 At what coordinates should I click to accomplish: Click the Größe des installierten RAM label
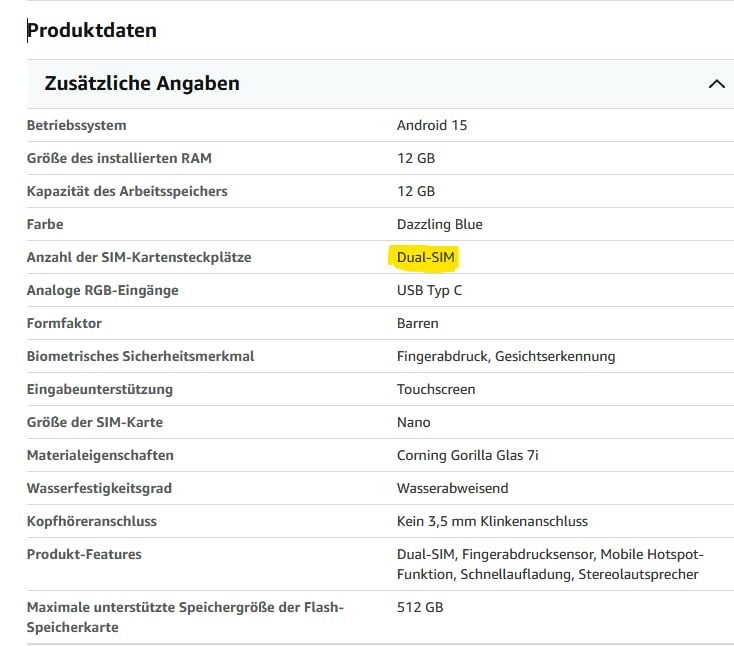click(119, 158)
